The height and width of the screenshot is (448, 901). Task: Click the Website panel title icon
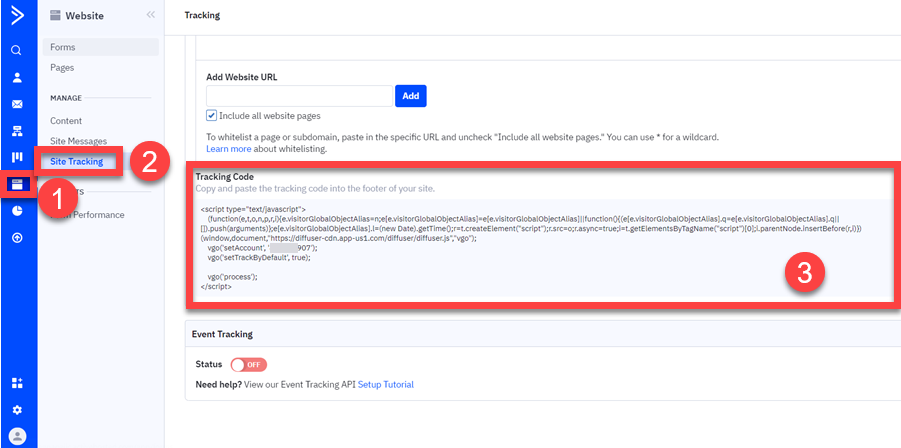pyautogui.click(x=55, y=16)
